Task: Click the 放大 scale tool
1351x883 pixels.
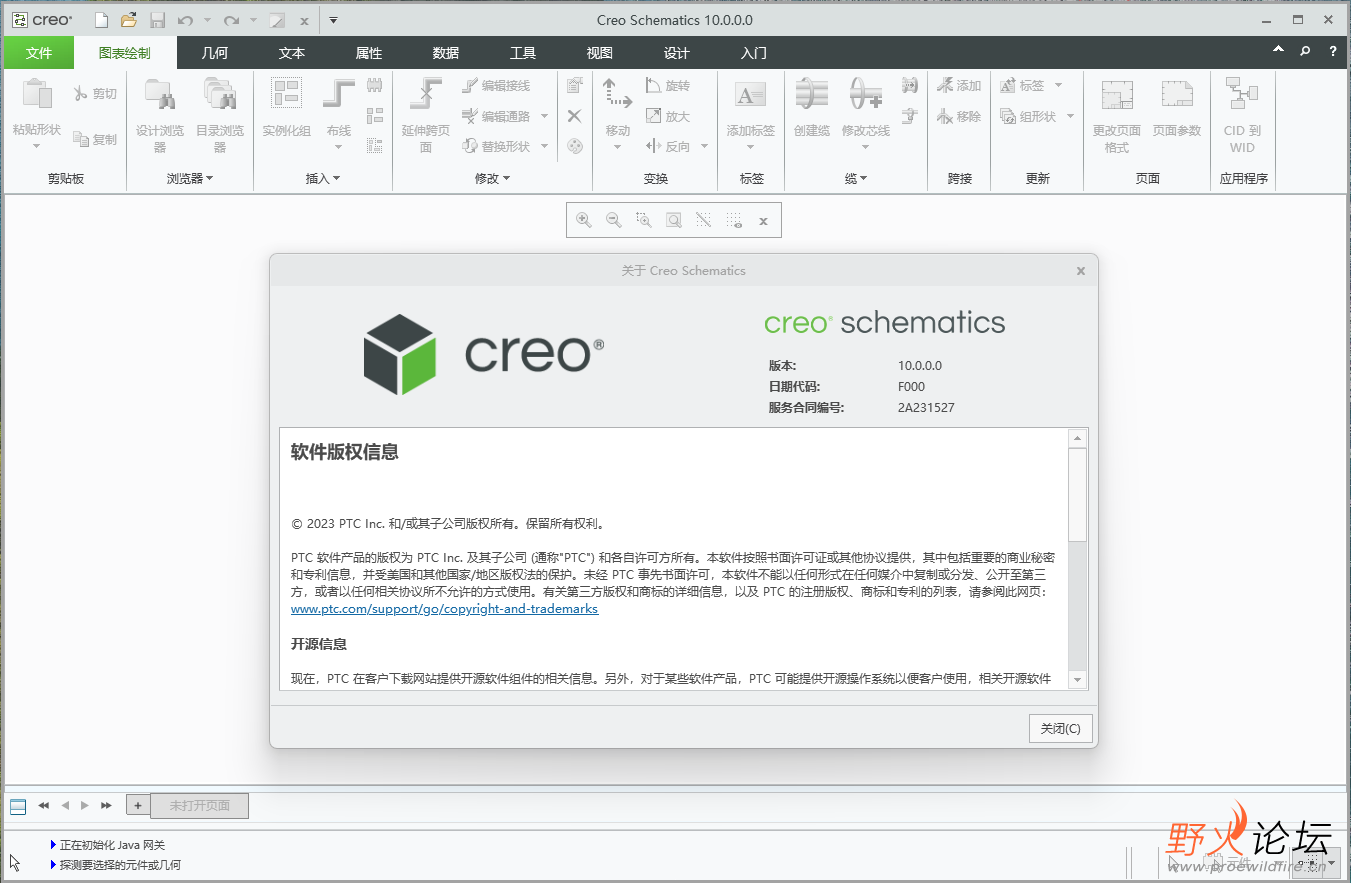Action: pos(668,116)
